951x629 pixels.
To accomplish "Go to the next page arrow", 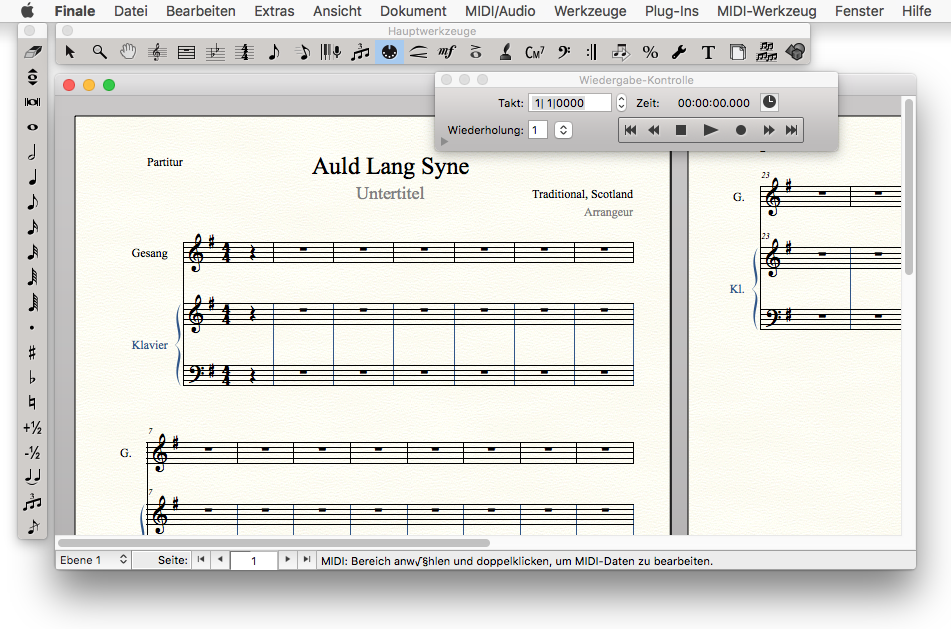I will [x=287, y=560].
